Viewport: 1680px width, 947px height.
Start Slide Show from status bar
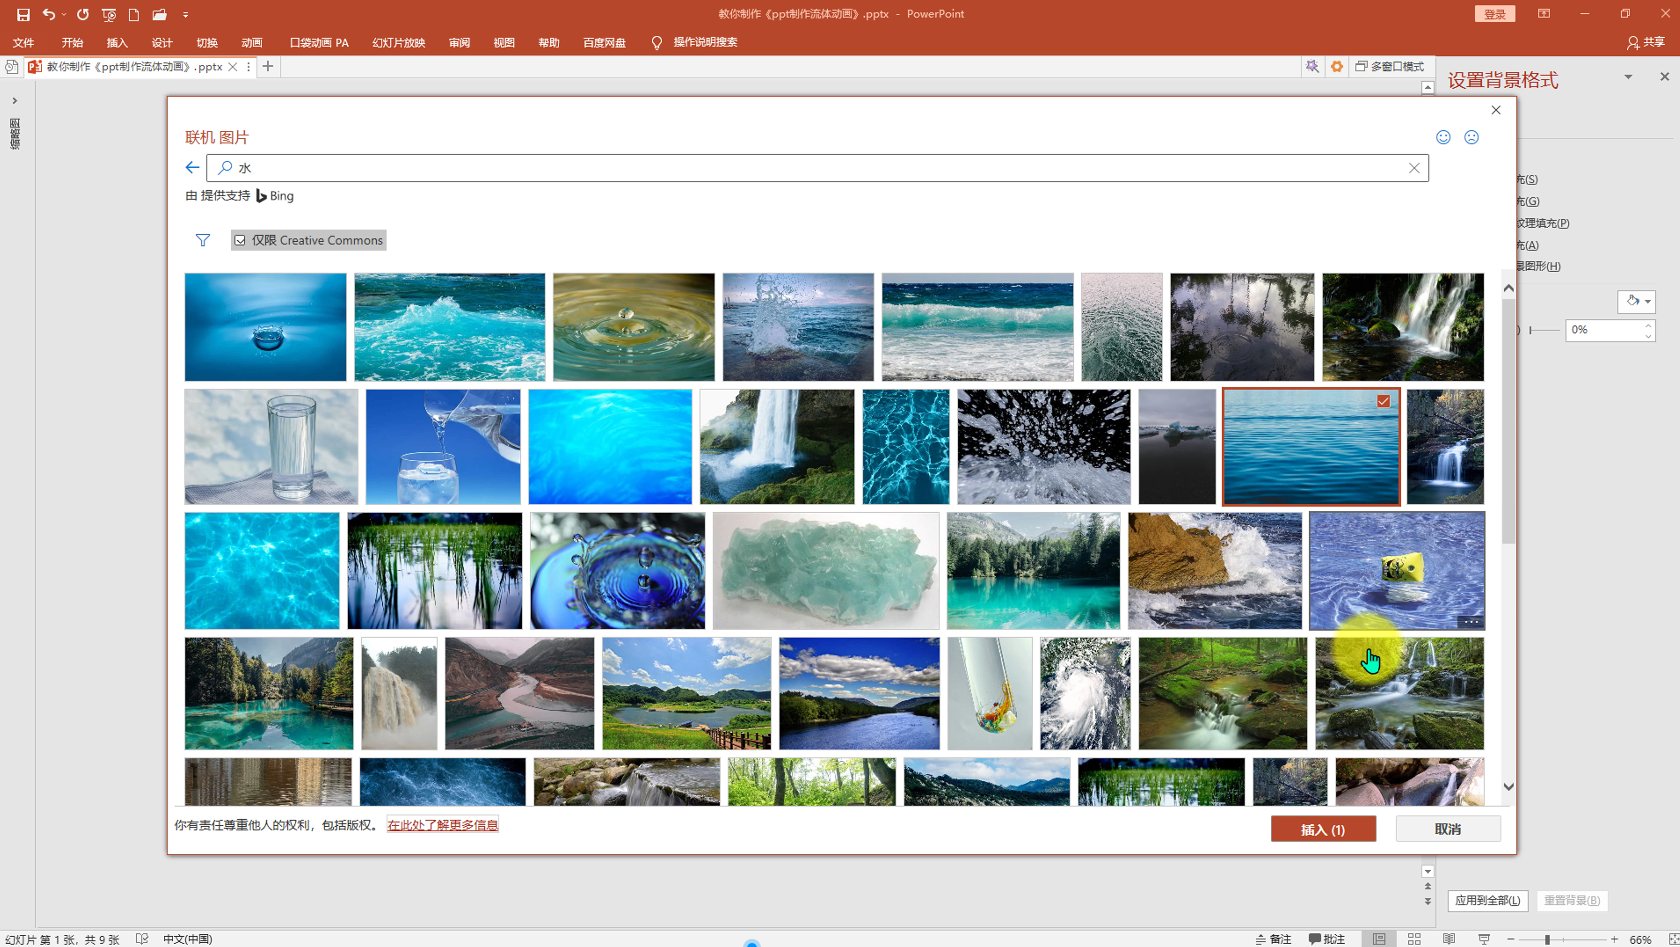click(1484, 939)
